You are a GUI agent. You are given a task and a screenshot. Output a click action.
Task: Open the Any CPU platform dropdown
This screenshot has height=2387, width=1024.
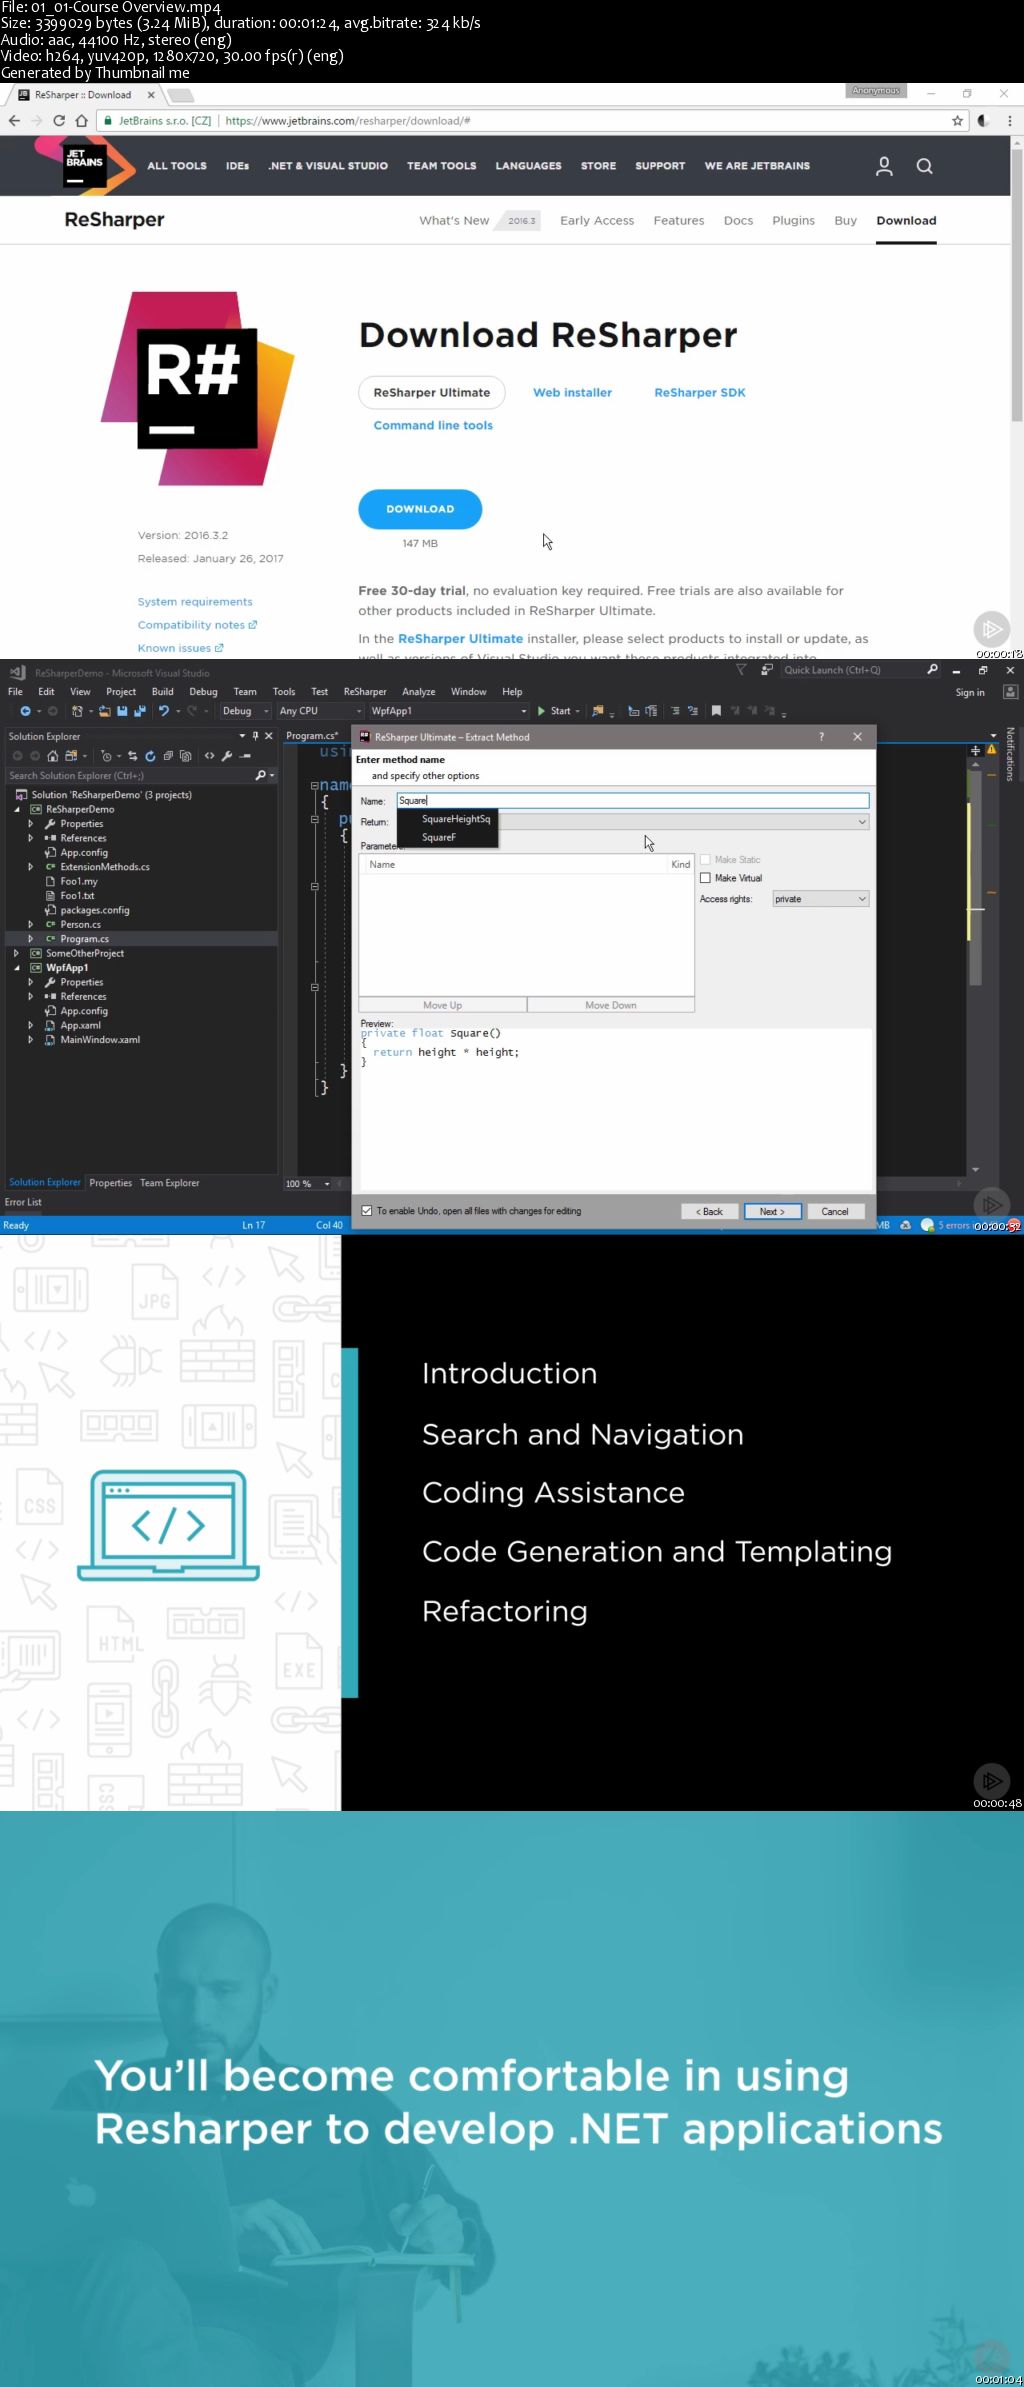[320, 711]
